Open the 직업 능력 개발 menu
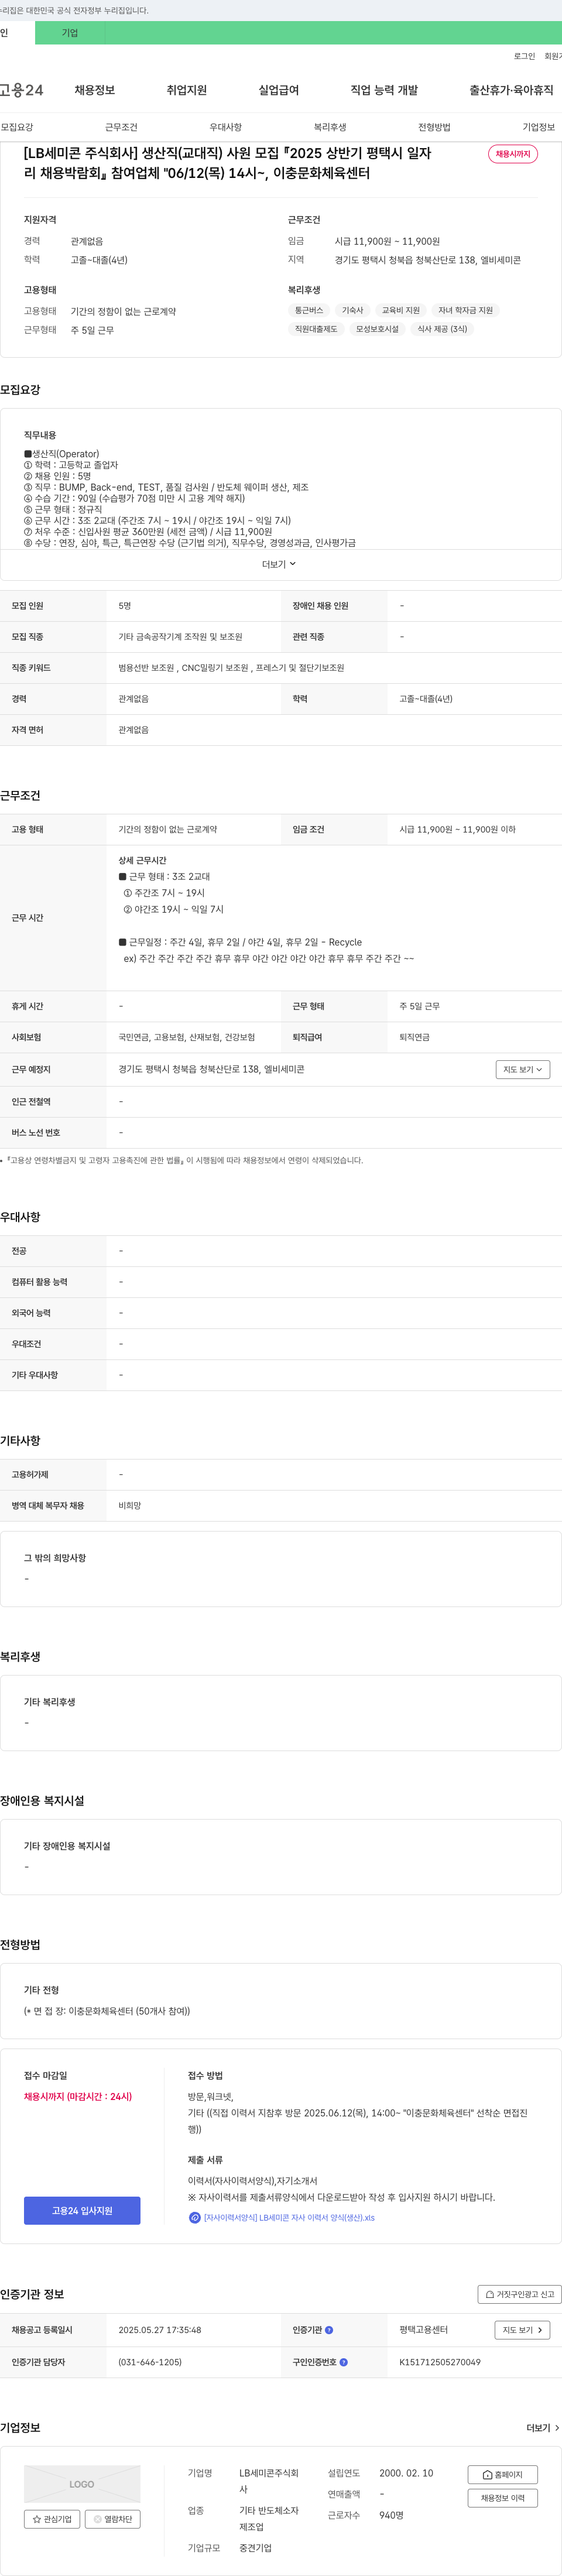Viewport: 562px width, 2576px height. [x=384, y=90]
